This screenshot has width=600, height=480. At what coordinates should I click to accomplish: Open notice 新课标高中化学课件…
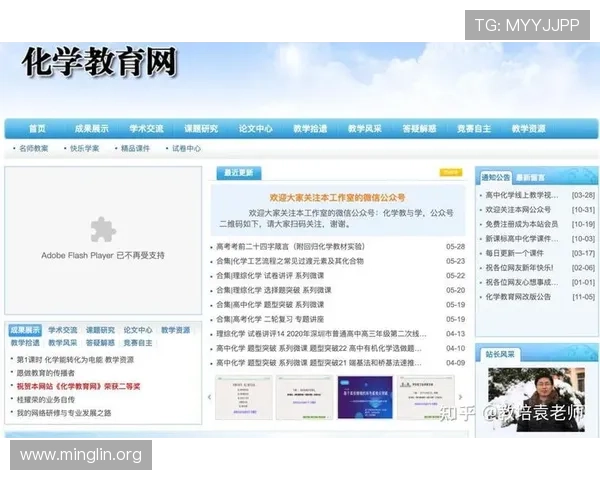pos(522,238)
